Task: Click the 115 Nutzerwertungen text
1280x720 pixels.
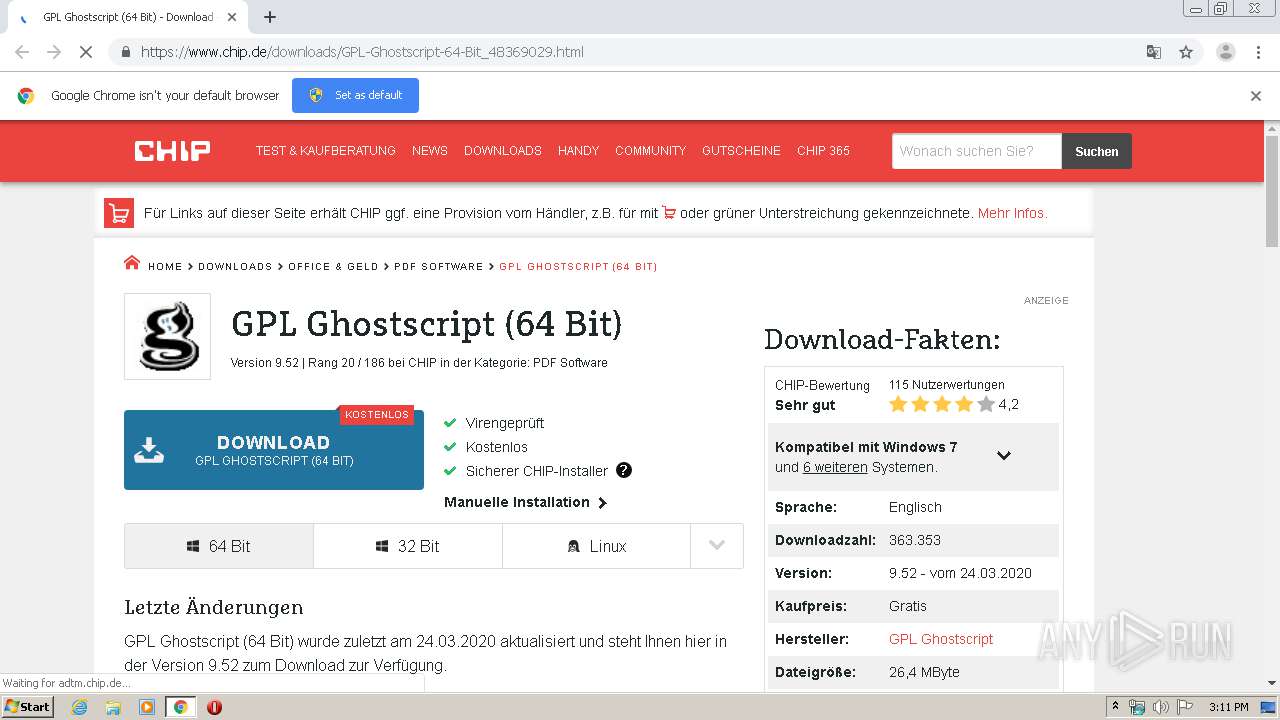Action: pyautogui.click(x=947, y=384)
